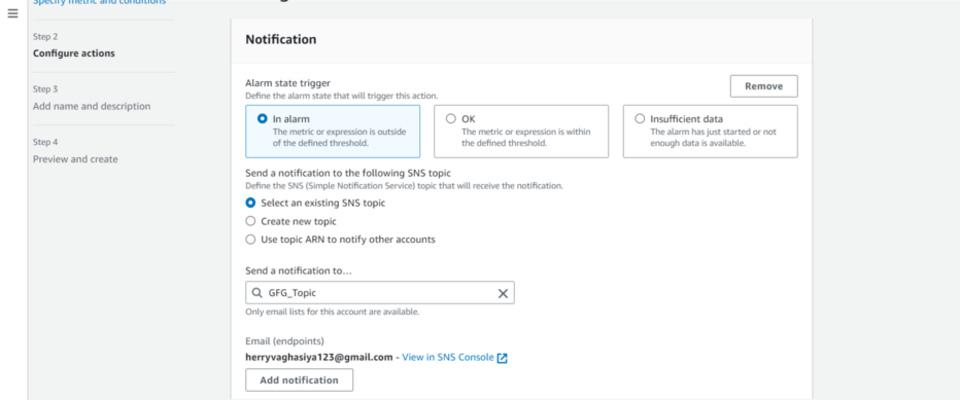The width and height of the screenshot is (960, 400).
Task: Choose Select an existing SNS topic
Action: pyautogui.click(x=251, y=203)
